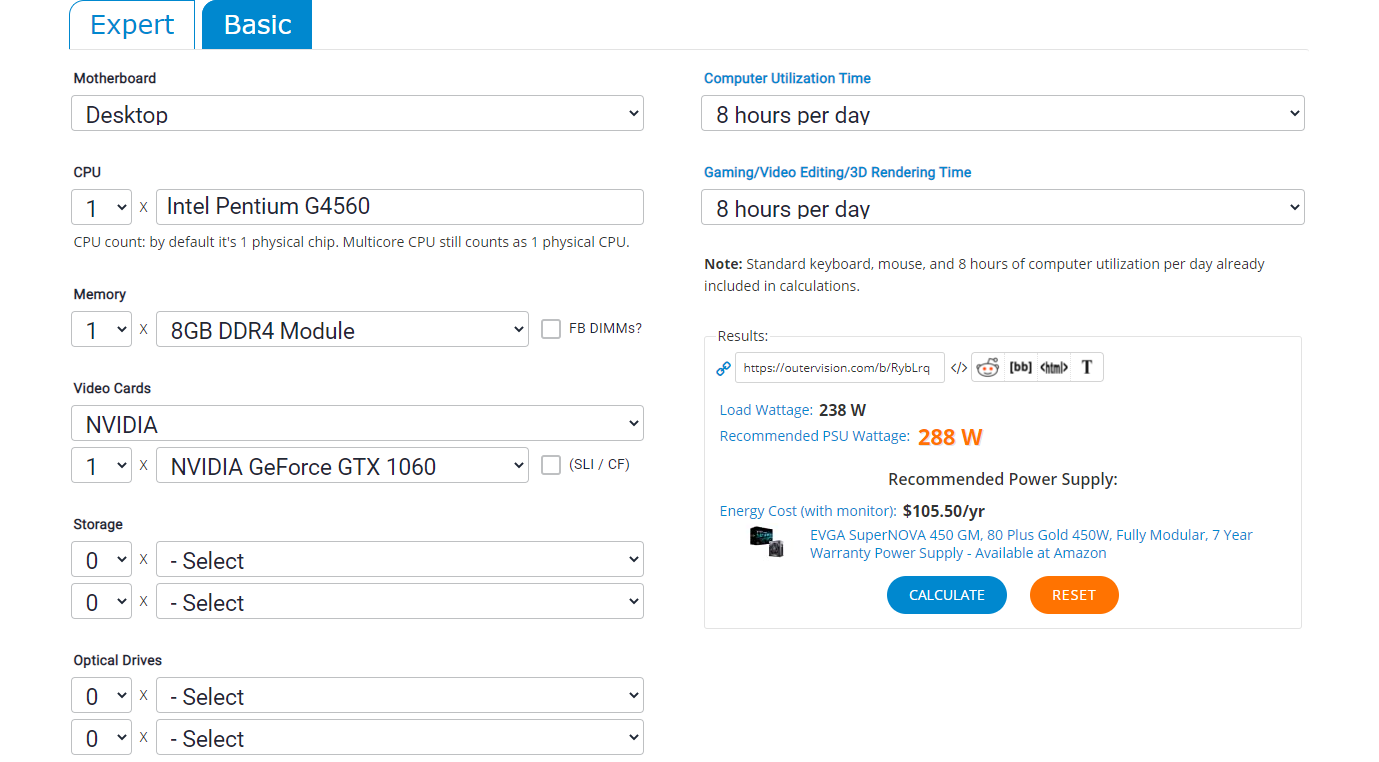Screen dimensions: 1379x762
Task: Open the first Storage quantity dropdown
Action: [101, 559]
